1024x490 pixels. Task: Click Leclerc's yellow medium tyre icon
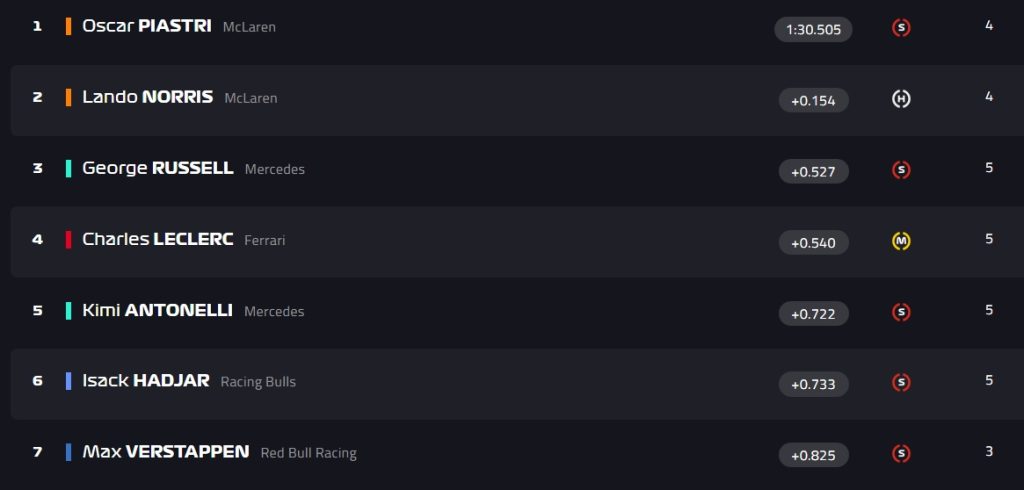(x=901, y=242)
